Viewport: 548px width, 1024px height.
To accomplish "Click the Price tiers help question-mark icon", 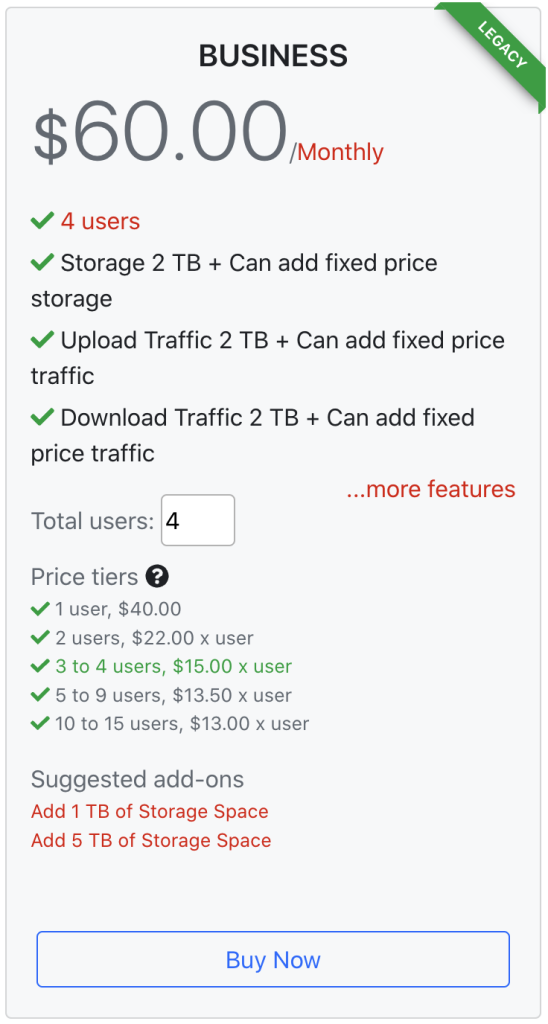I will pos(157,576).
